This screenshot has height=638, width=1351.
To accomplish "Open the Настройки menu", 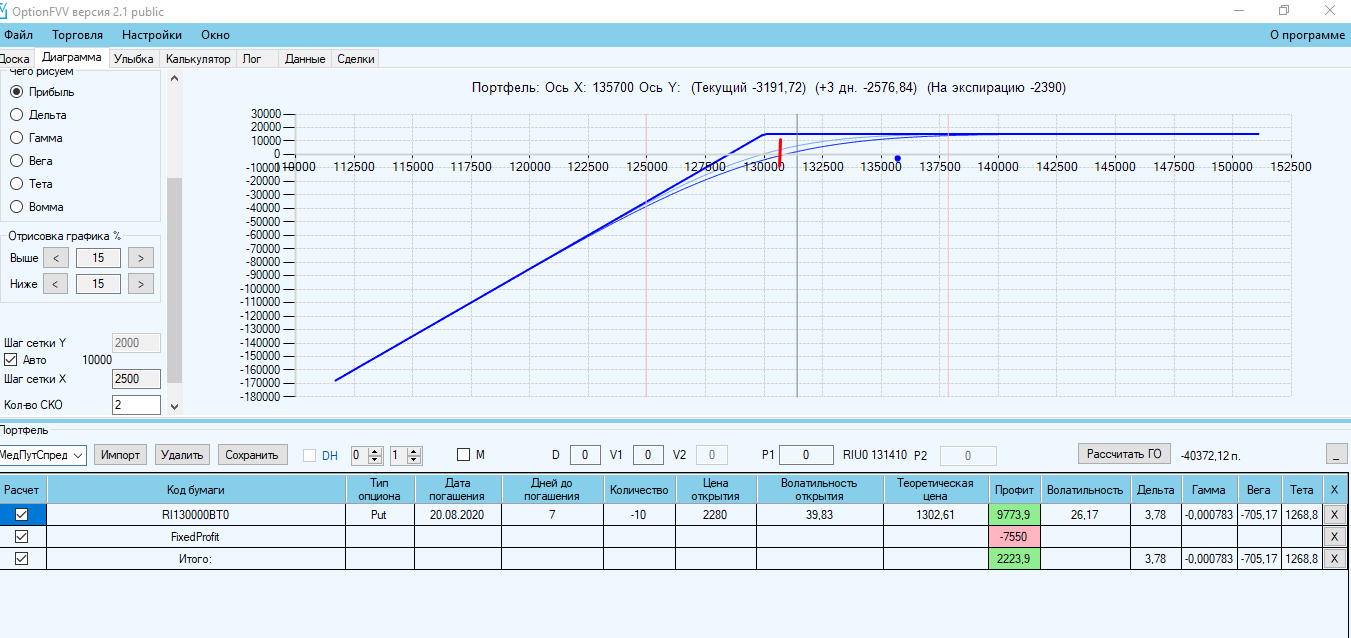I will click(151, 35).
